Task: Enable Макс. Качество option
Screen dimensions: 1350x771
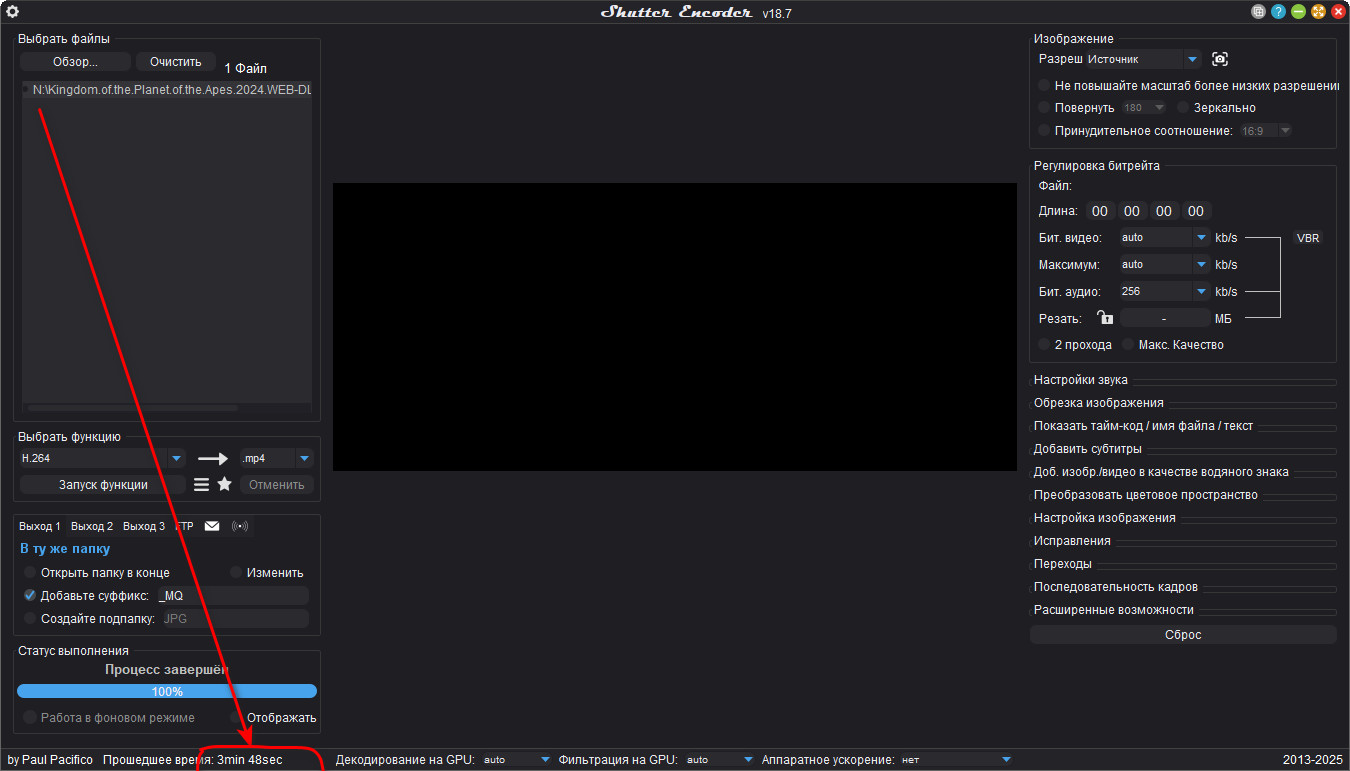Action: pos(1172,345)
